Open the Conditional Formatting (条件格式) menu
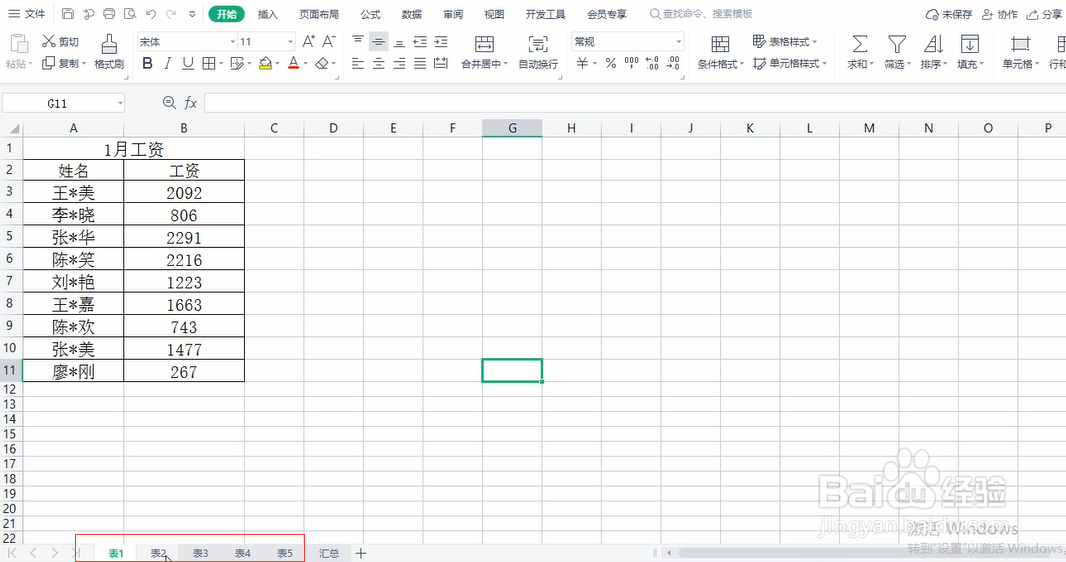Screen dimensions: 1066x562 tap(721, 52)
